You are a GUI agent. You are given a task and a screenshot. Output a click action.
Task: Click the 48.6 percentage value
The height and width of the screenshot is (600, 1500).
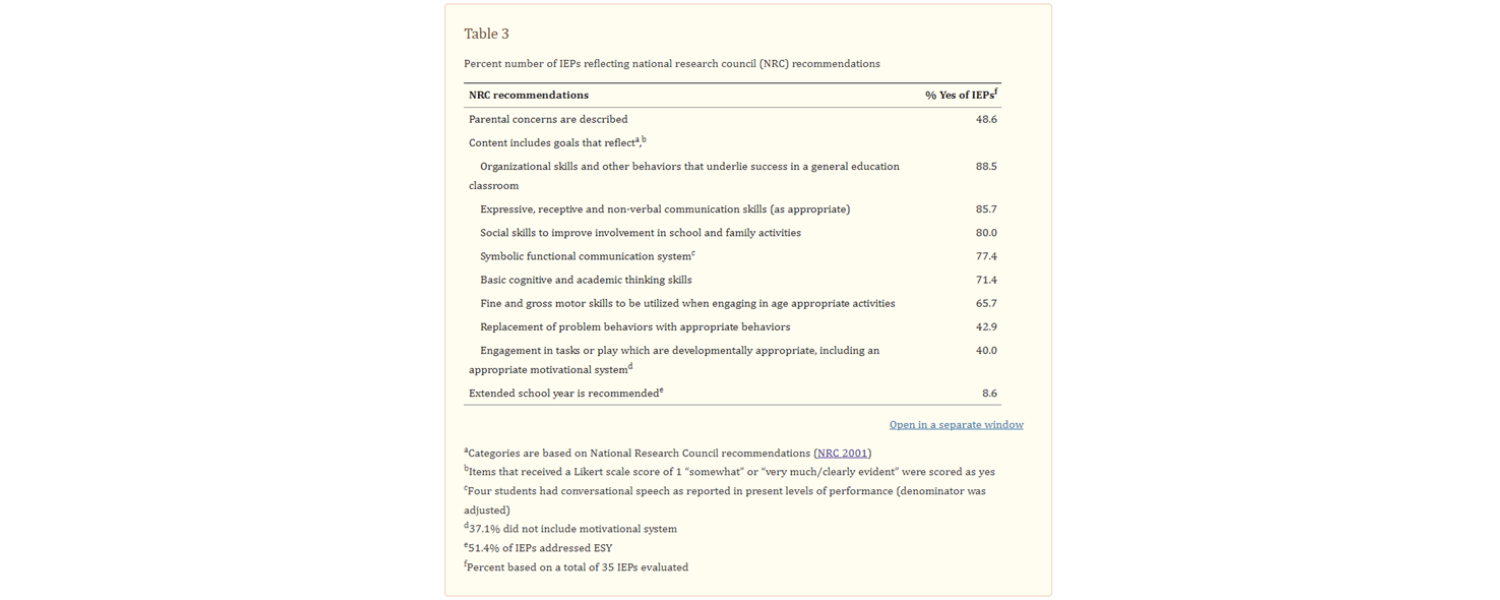pyautogui.click(x=986, y=119)
